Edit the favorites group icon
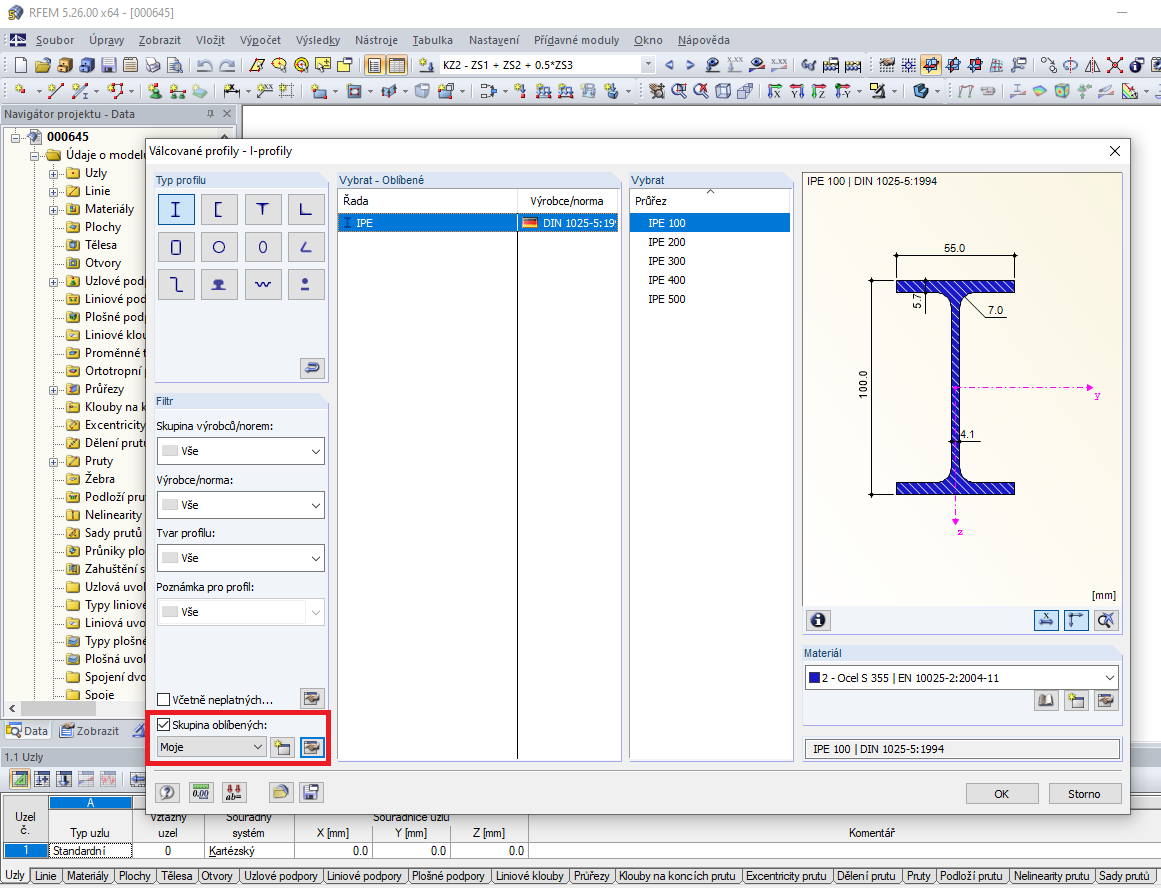Image resolution: width=1161 pixels, height=888 pixels. tap(312, 747)
